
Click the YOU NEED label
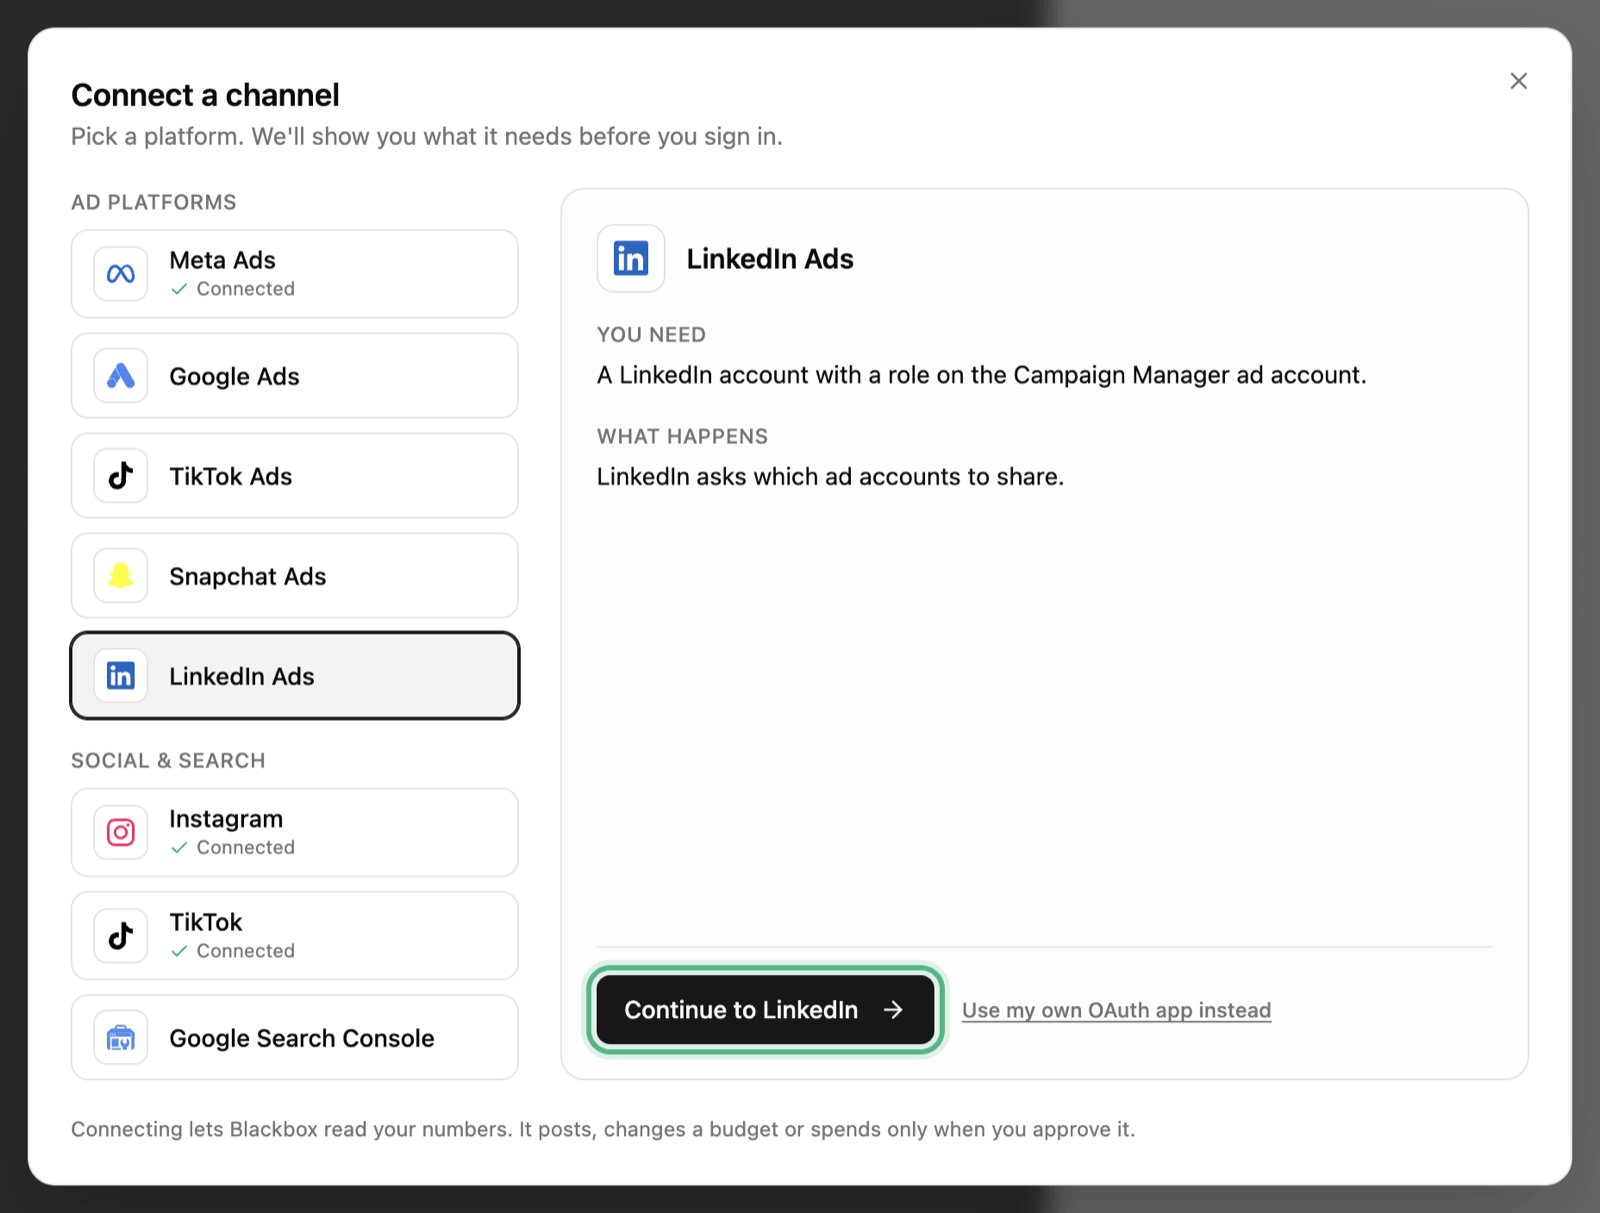coord(651,335)
